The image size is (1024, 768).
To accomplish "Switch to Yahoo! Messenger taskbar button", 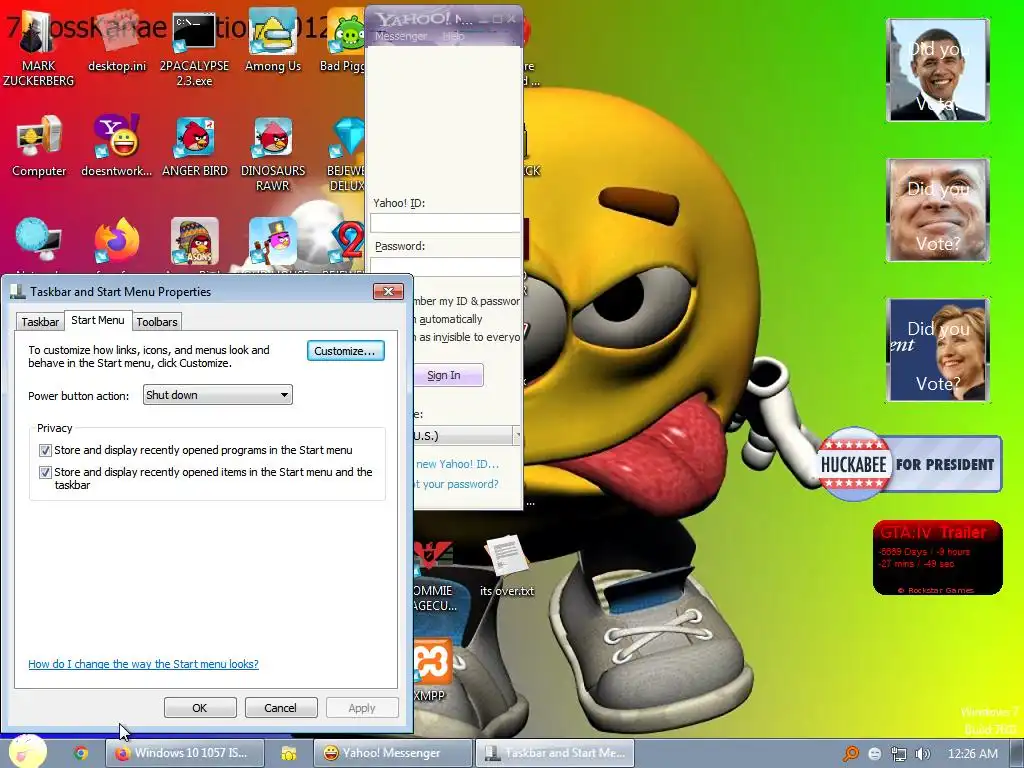I will tap(392, 753).
